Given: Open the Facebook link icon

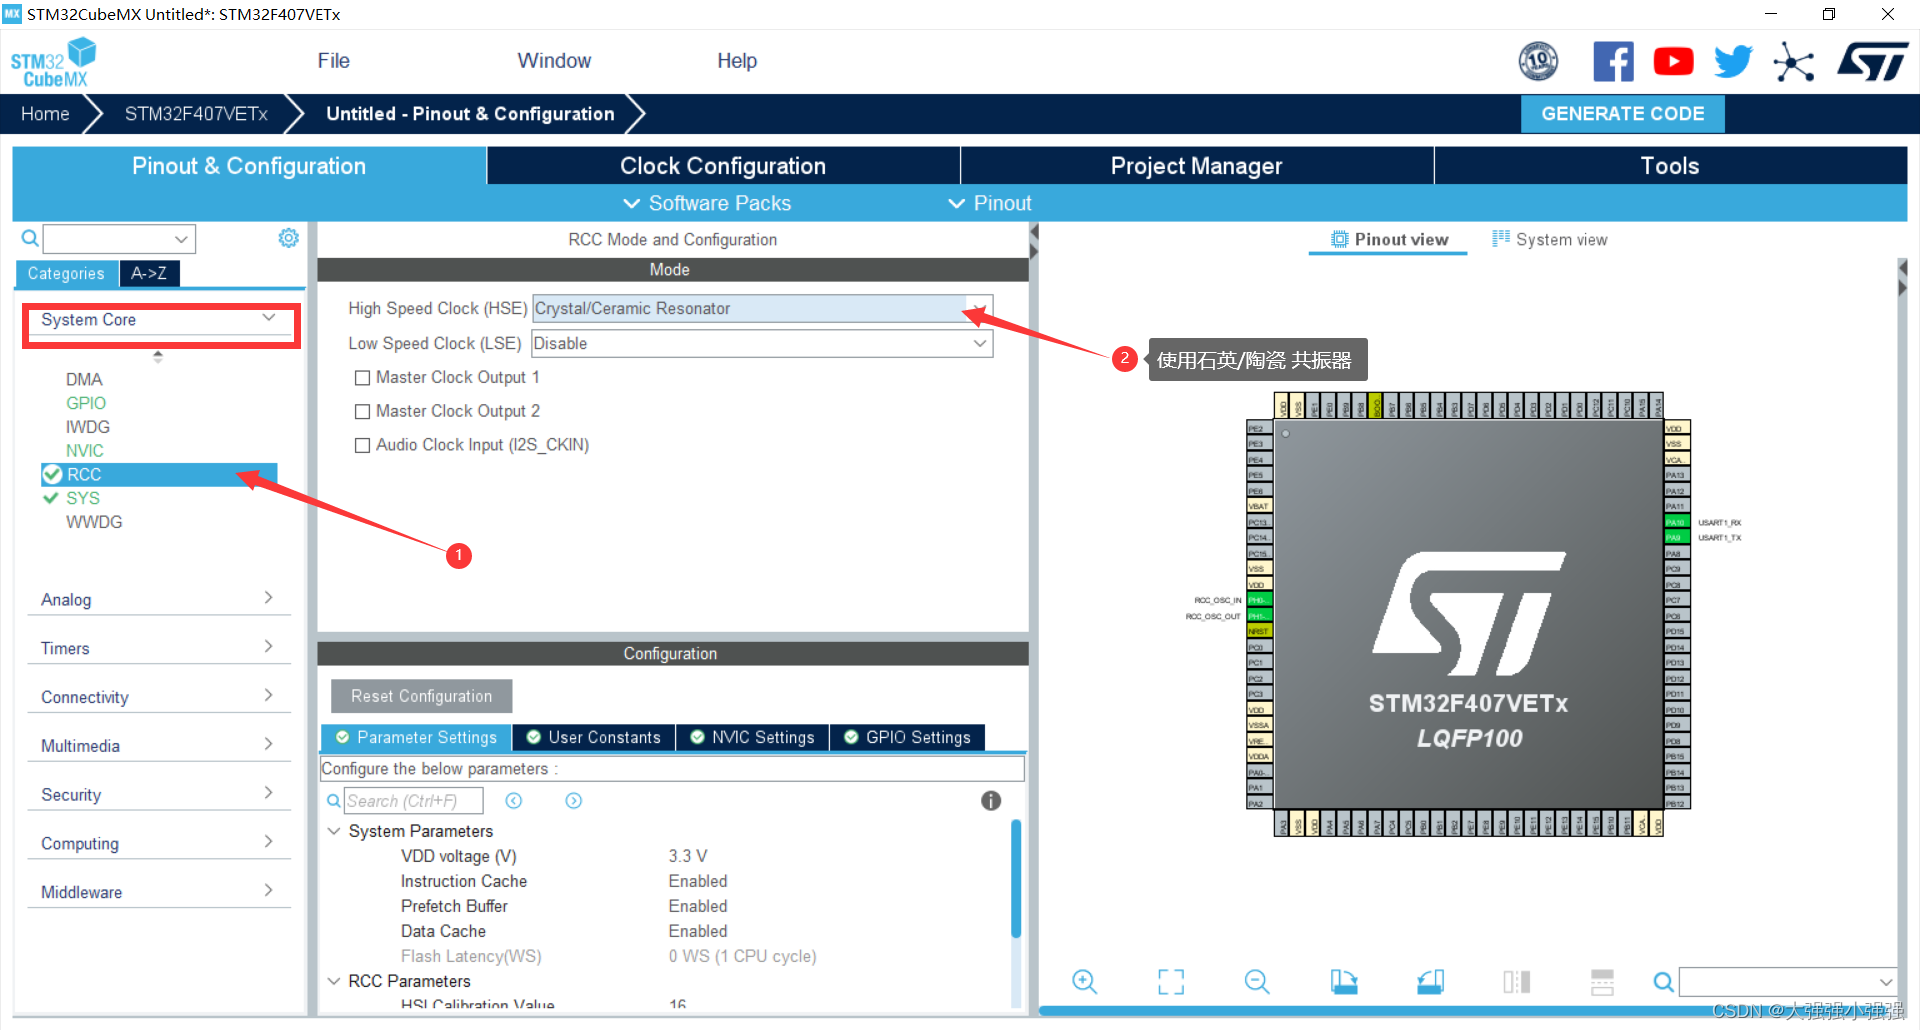Looking at the screenshot, I should tap(1613, 62).
